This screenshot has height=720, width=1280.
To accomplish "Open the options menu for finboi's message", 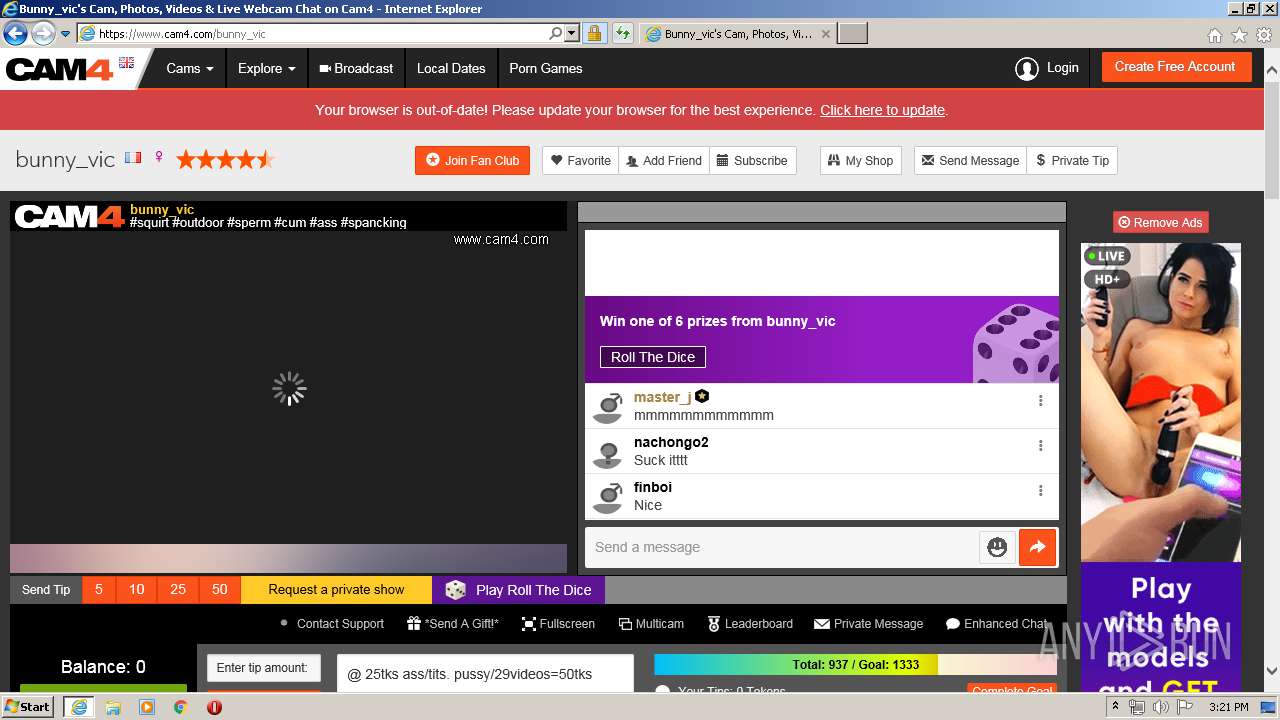I will coord(1040,490).
